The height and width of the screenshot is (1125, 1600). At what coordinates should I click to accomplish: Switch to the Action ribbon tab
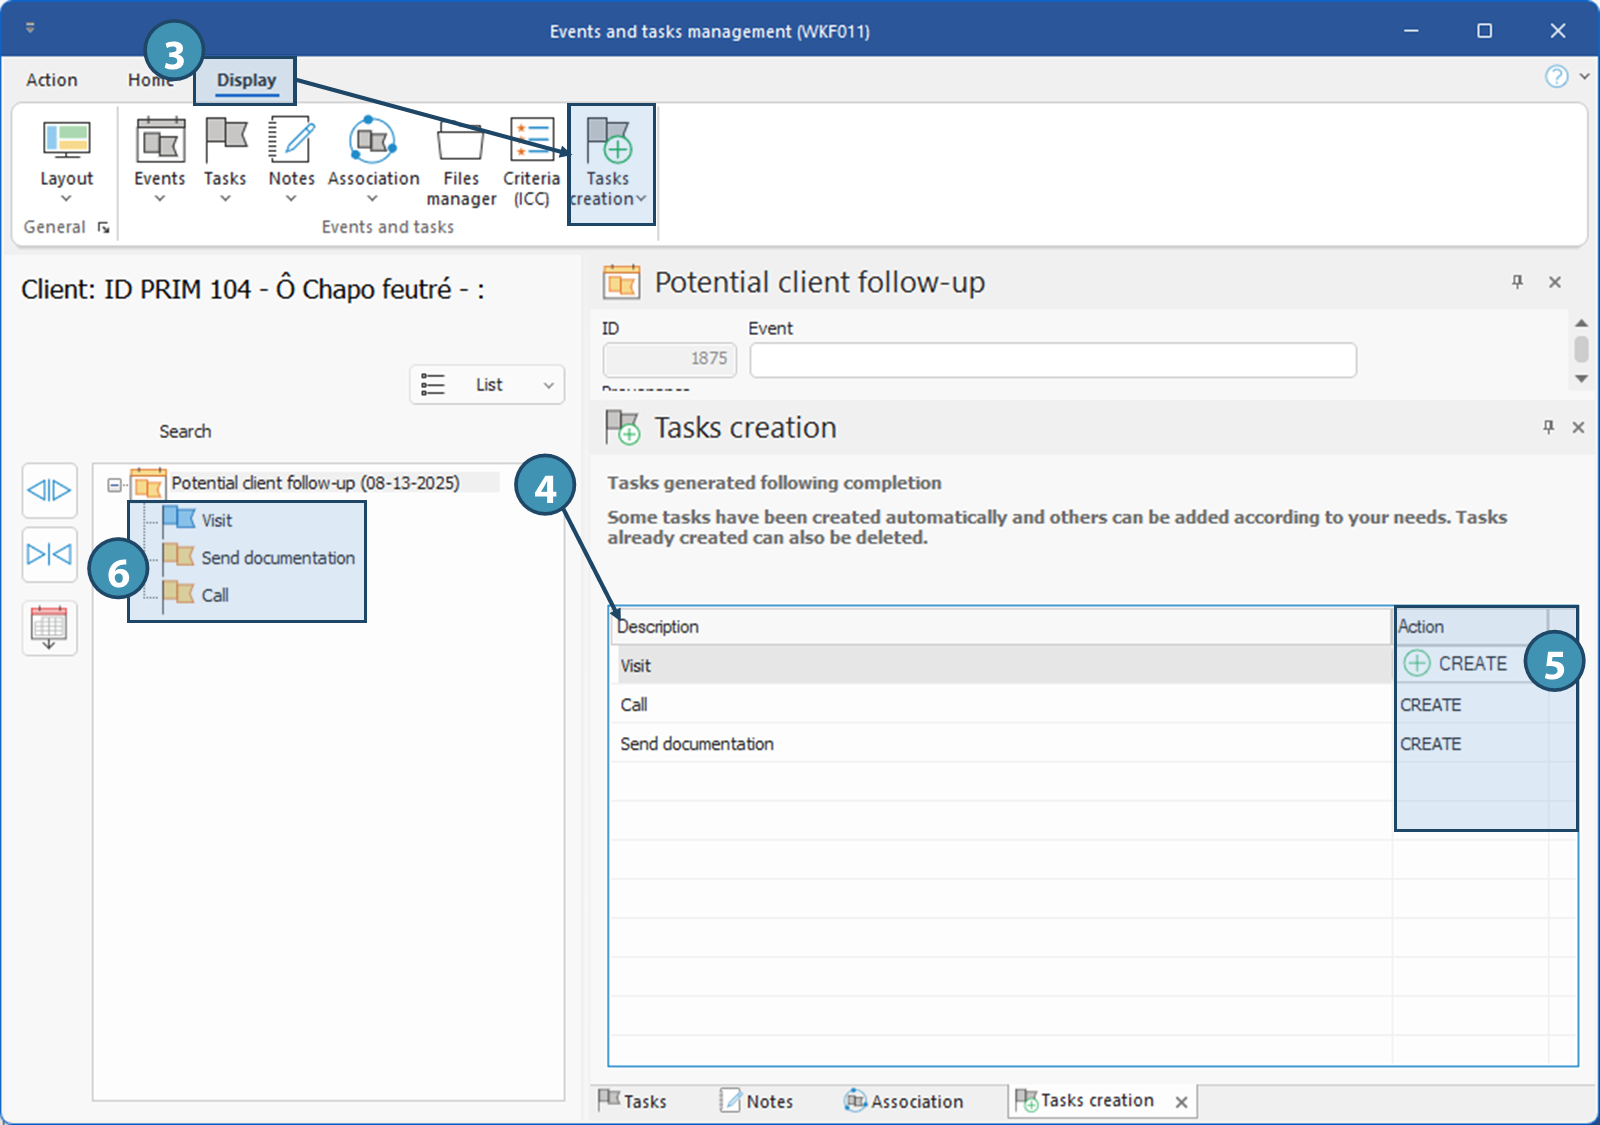tap(52, 80)
